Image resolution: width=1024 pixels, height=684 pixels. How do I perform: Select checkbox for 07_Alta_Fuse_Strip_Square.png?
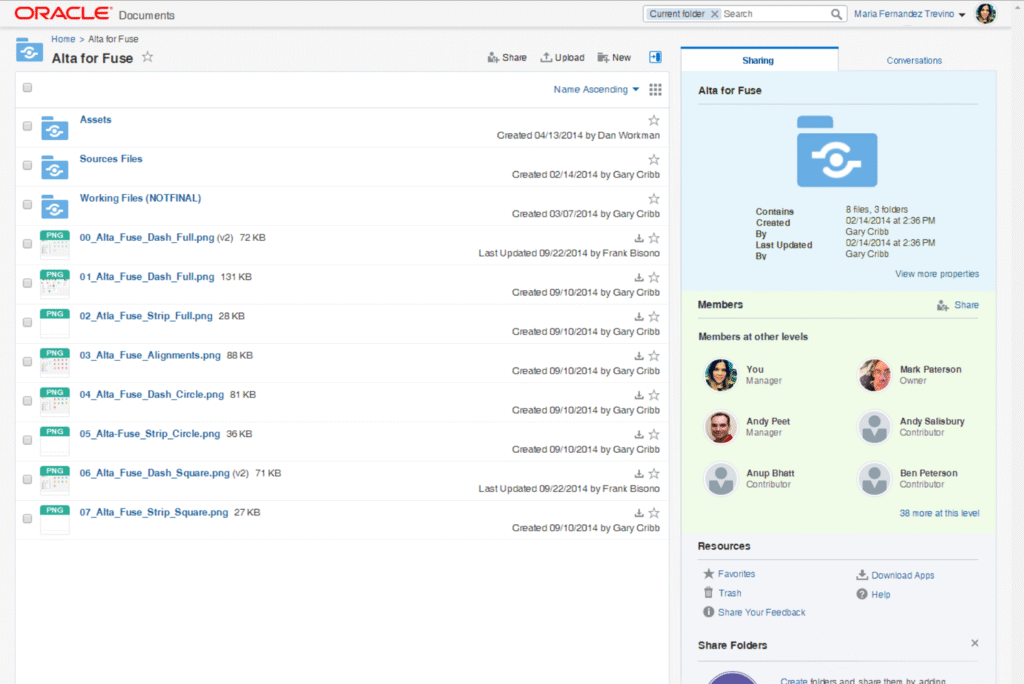[27, 518]
